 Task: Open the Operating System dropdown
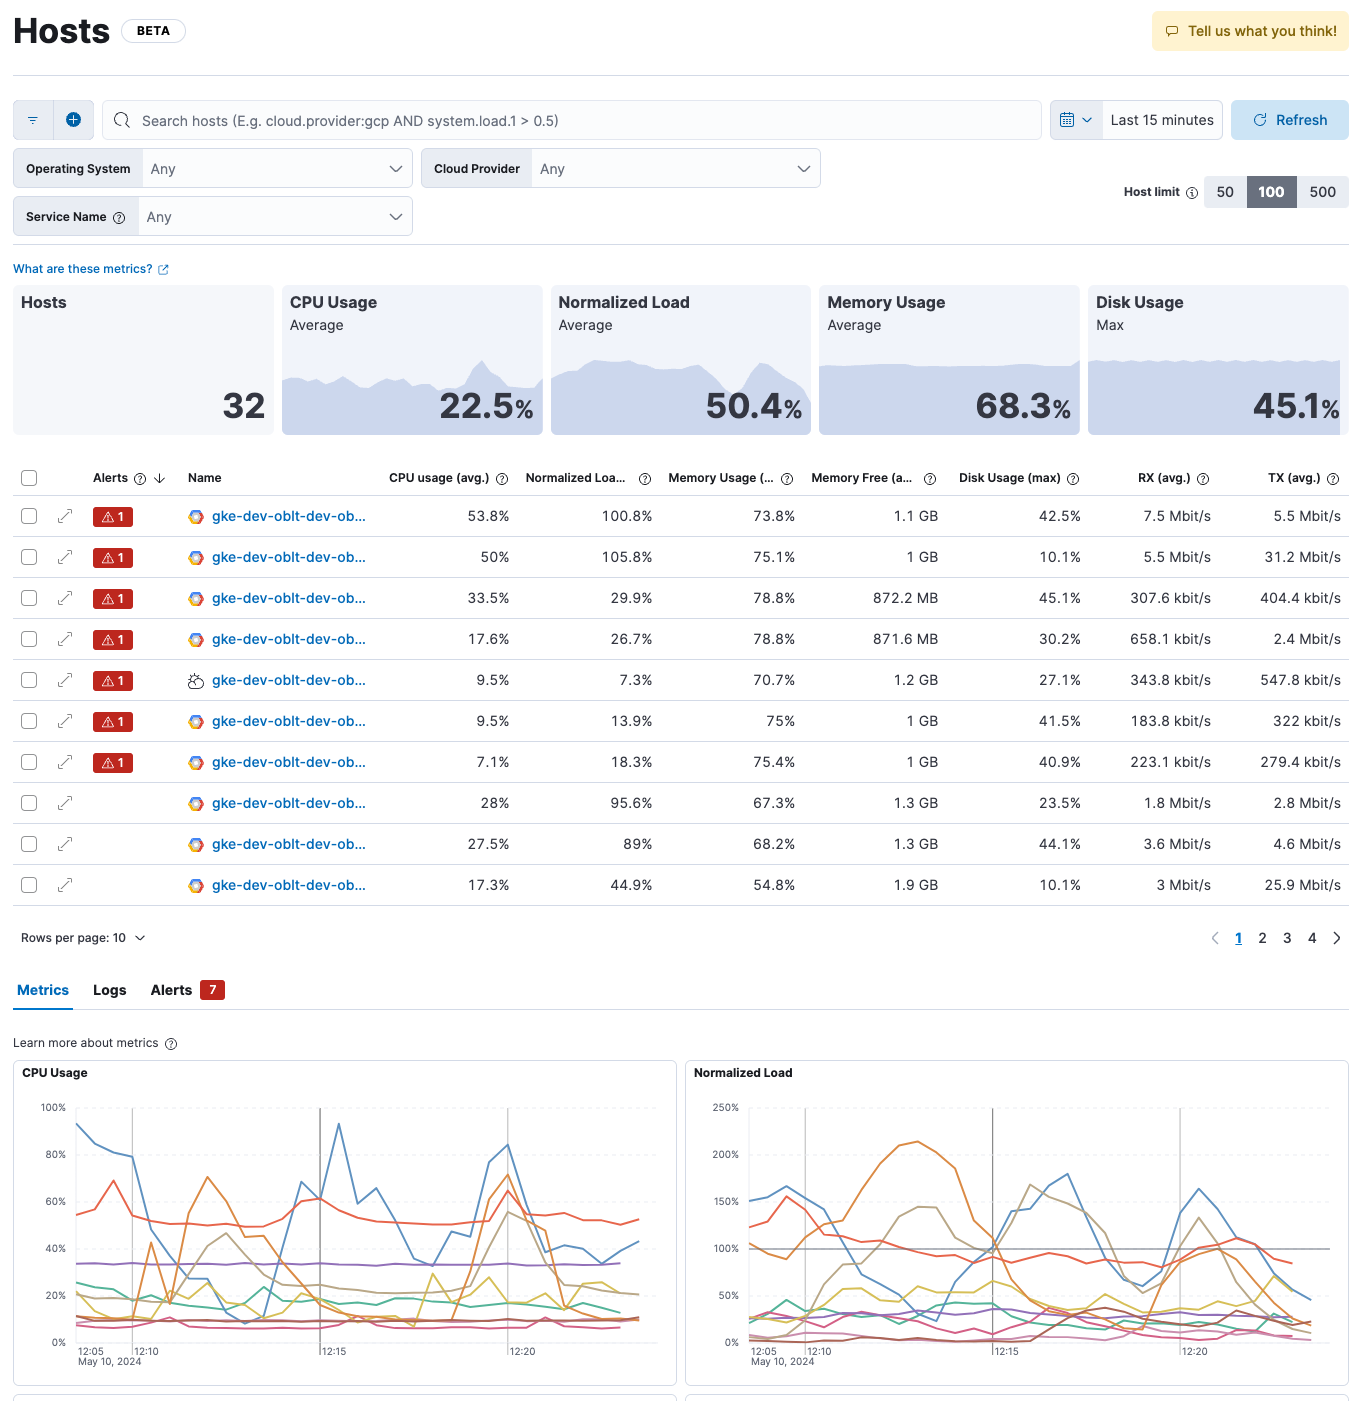tap(276, 169)
